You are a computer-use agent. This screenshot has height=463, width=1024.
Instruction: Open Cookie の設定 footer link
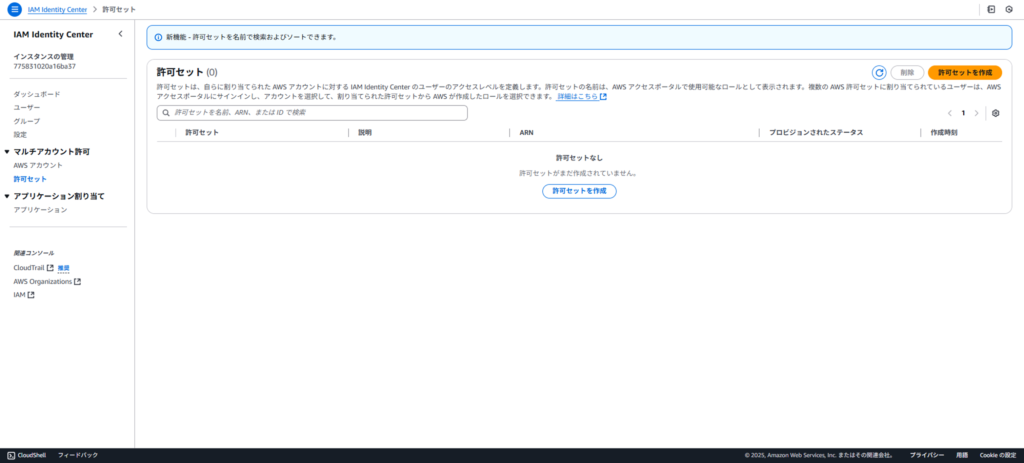click(x=998, y=455)
